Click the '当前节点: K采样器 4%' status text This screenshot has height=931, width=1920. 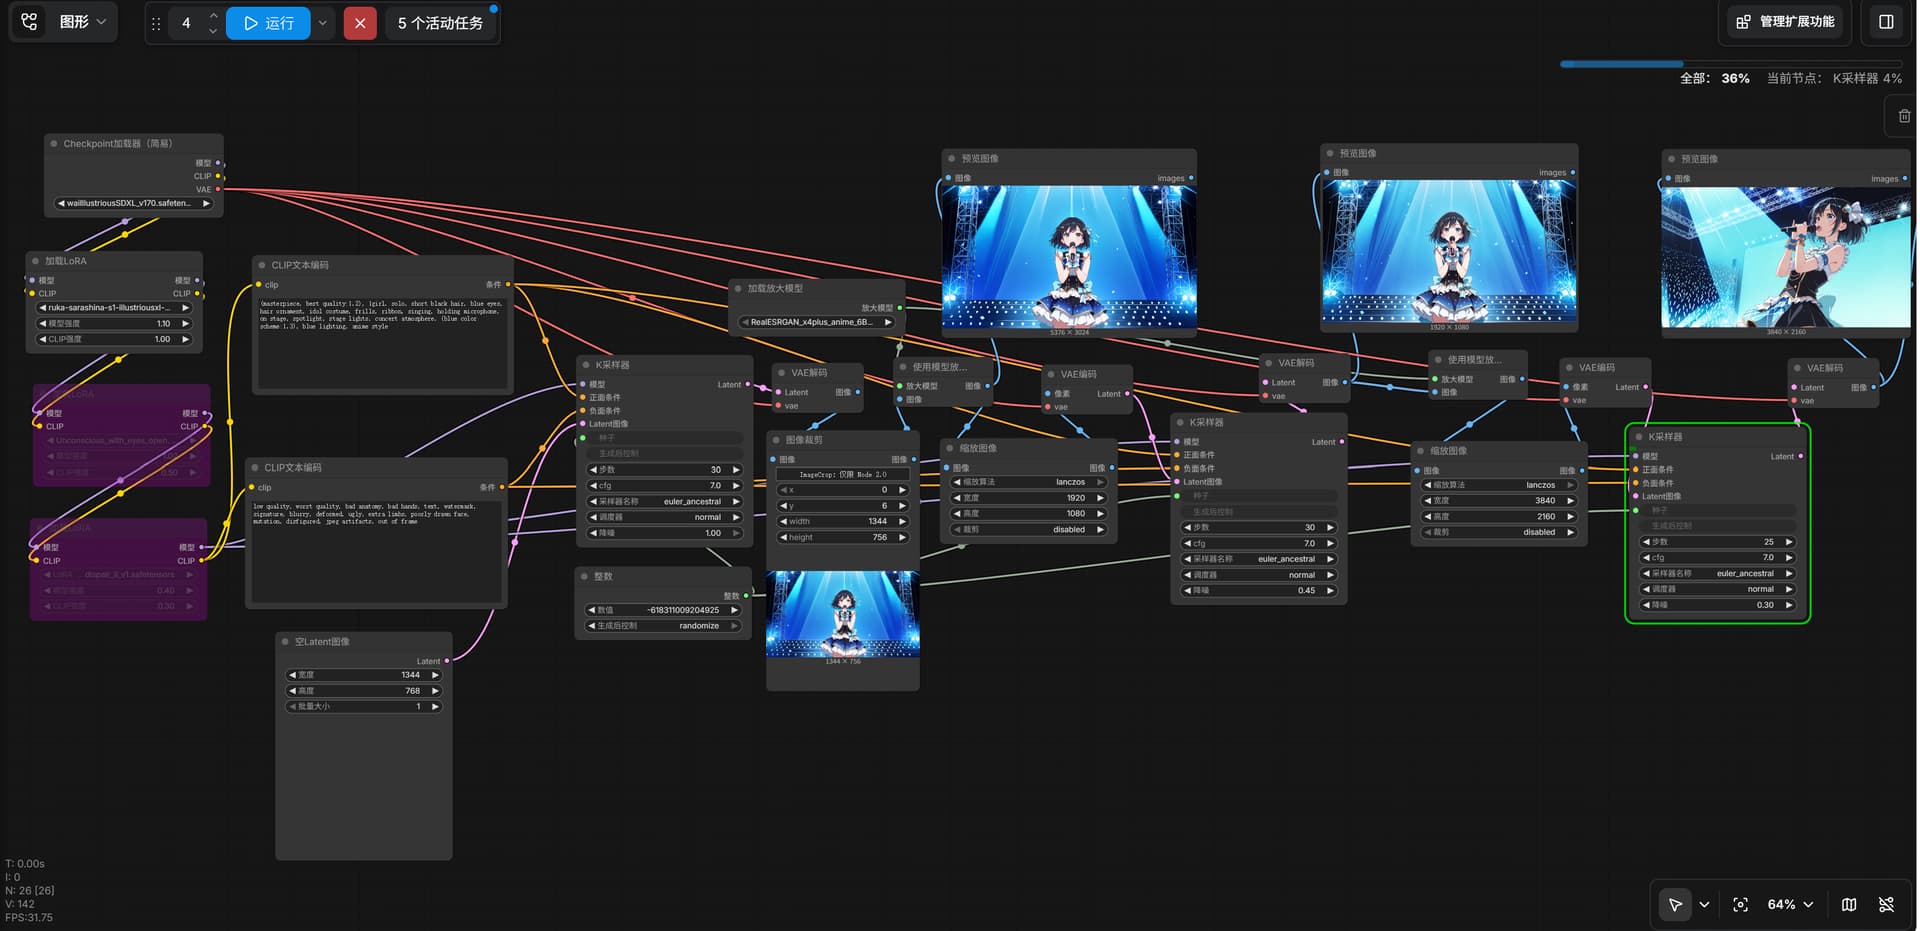[1834, 78]
